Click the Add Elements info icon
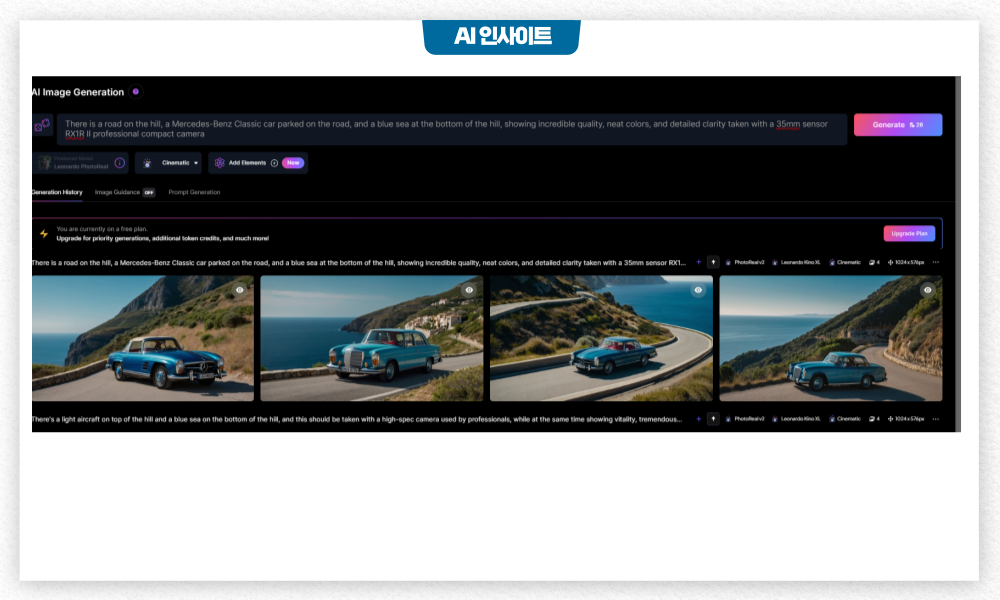 (274, 163)
